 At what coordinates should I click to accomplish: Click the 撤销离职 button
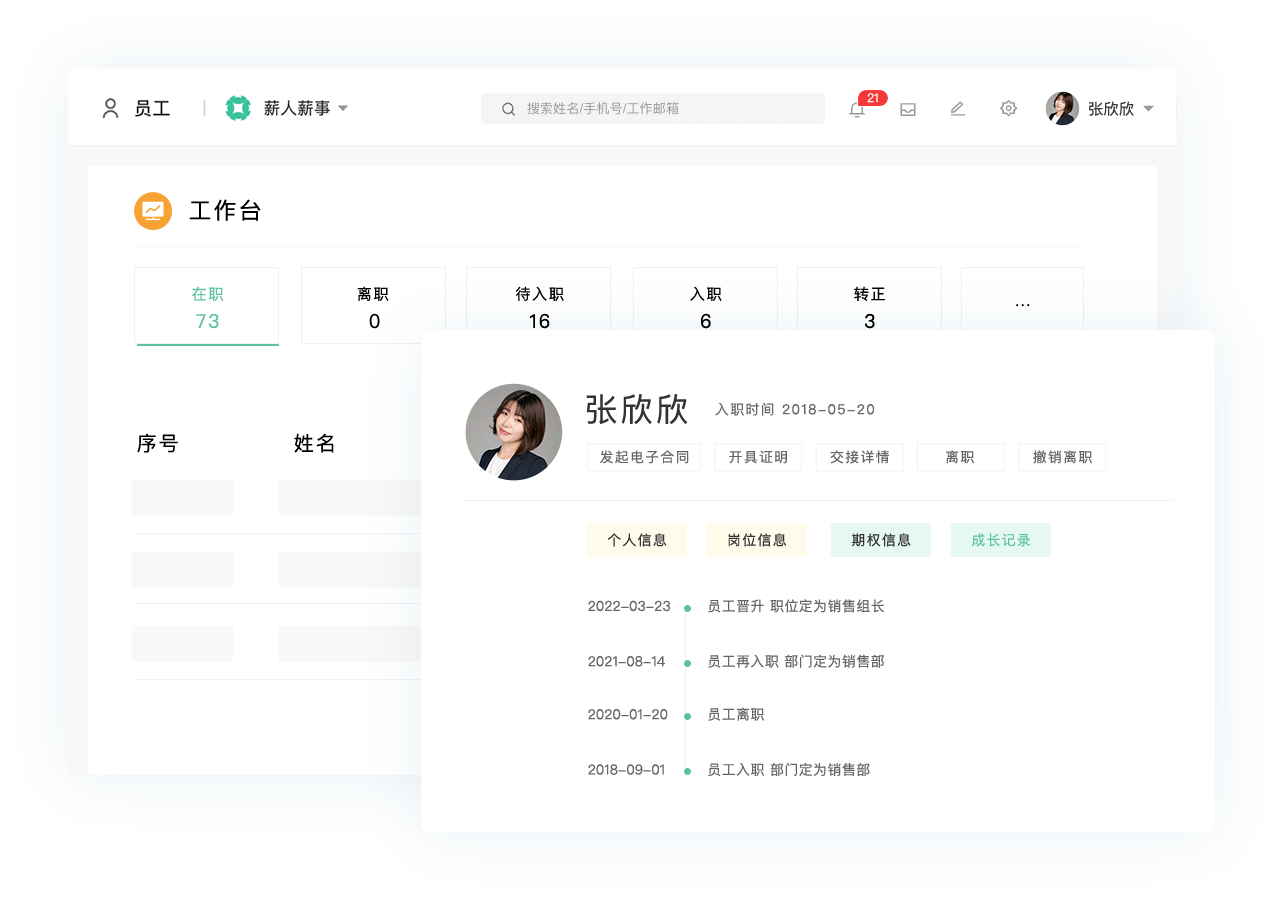(1062, 457)
